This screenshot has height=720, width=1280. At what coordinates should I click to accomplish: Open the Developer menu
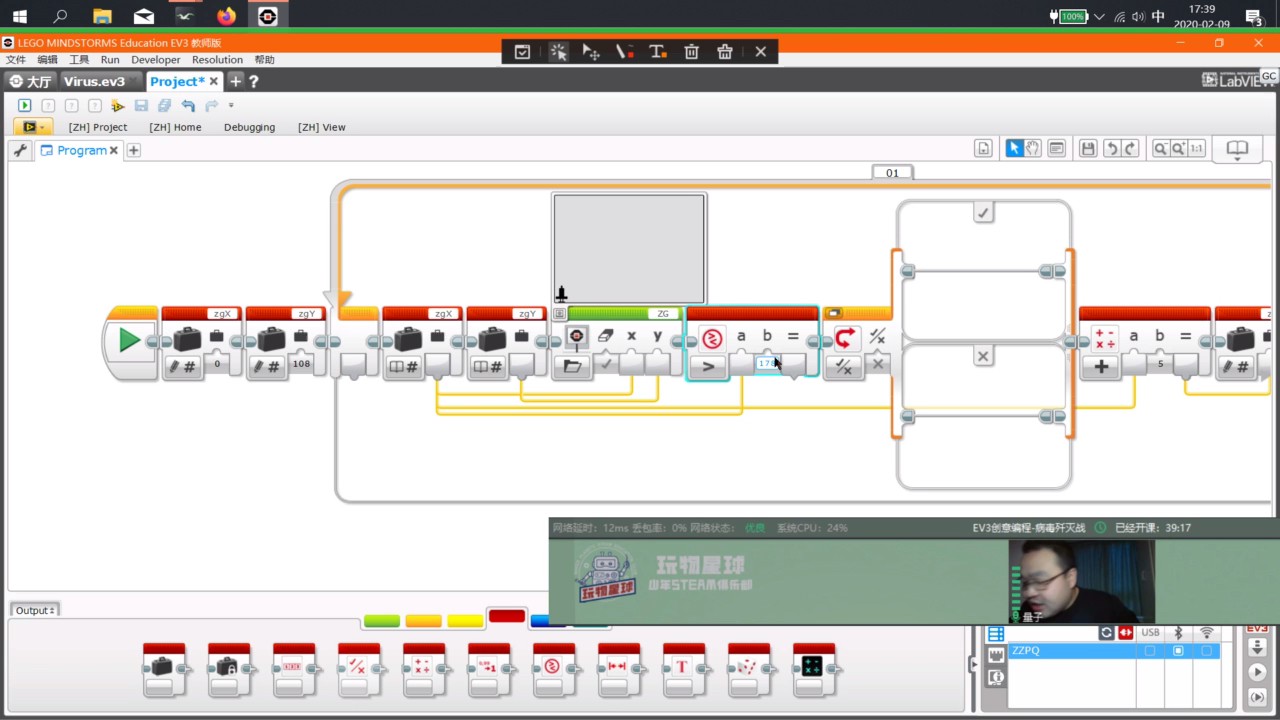pos(156,60)
